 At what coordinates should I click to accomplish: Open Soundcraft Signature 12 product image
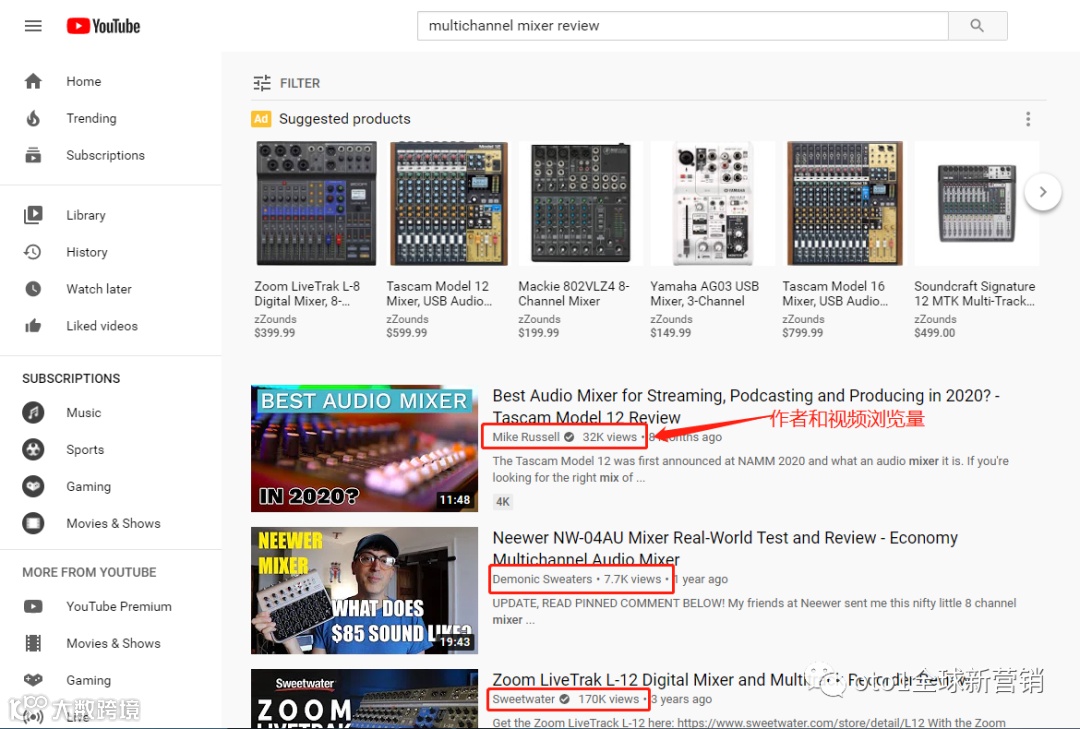coord(977,203)
